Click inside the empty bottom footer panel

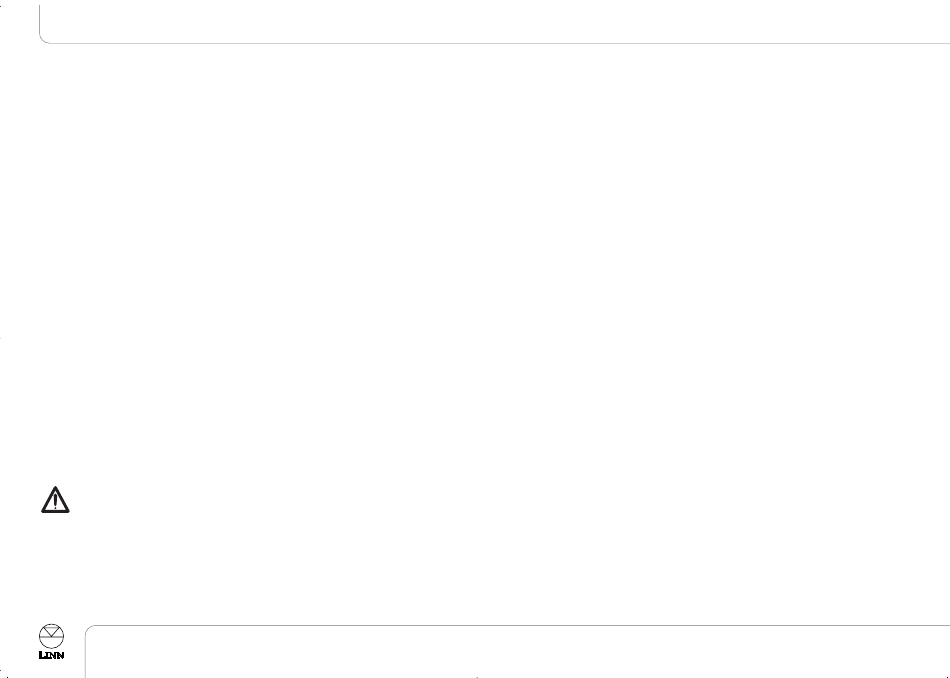tap(517, 651)
